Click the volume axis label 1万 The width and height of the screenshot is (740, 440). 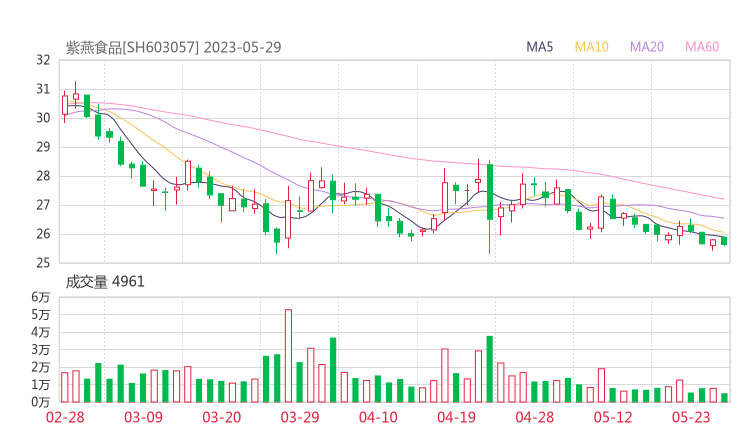[41, 385]
